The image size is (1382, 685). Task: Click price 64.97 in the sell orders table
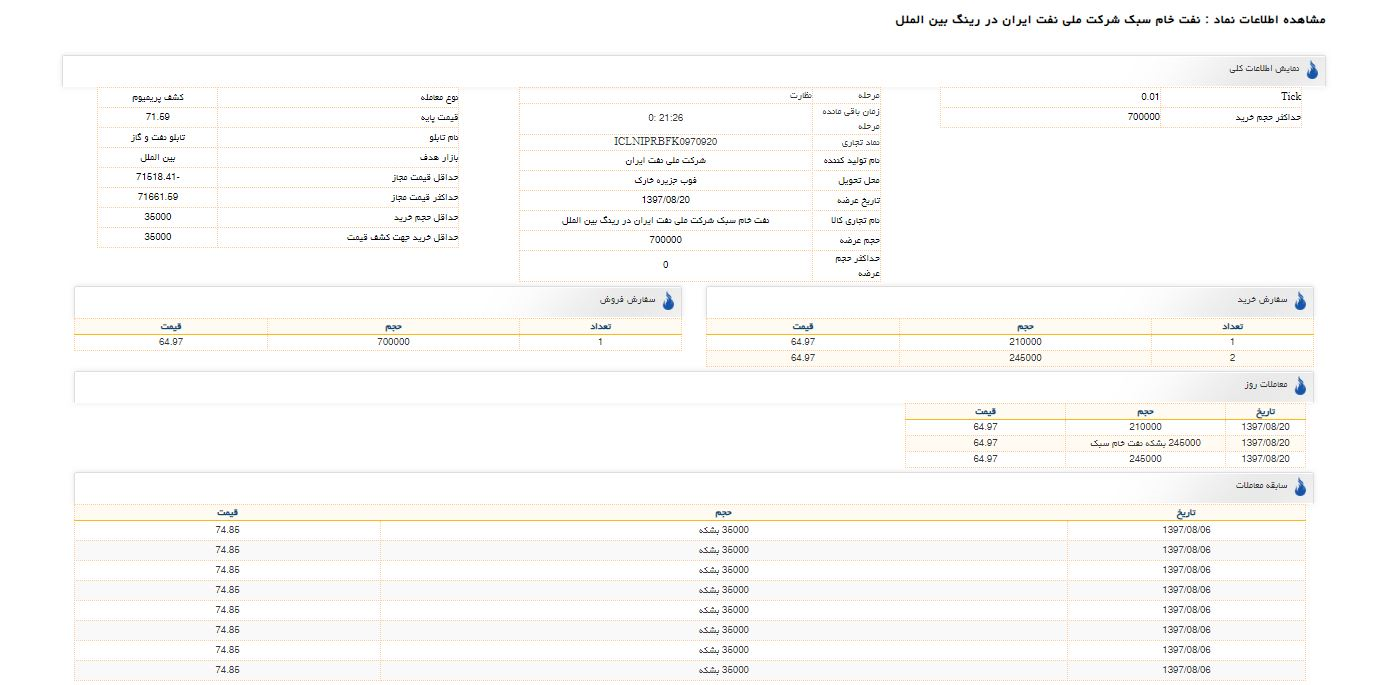click(x=171, y=342)
